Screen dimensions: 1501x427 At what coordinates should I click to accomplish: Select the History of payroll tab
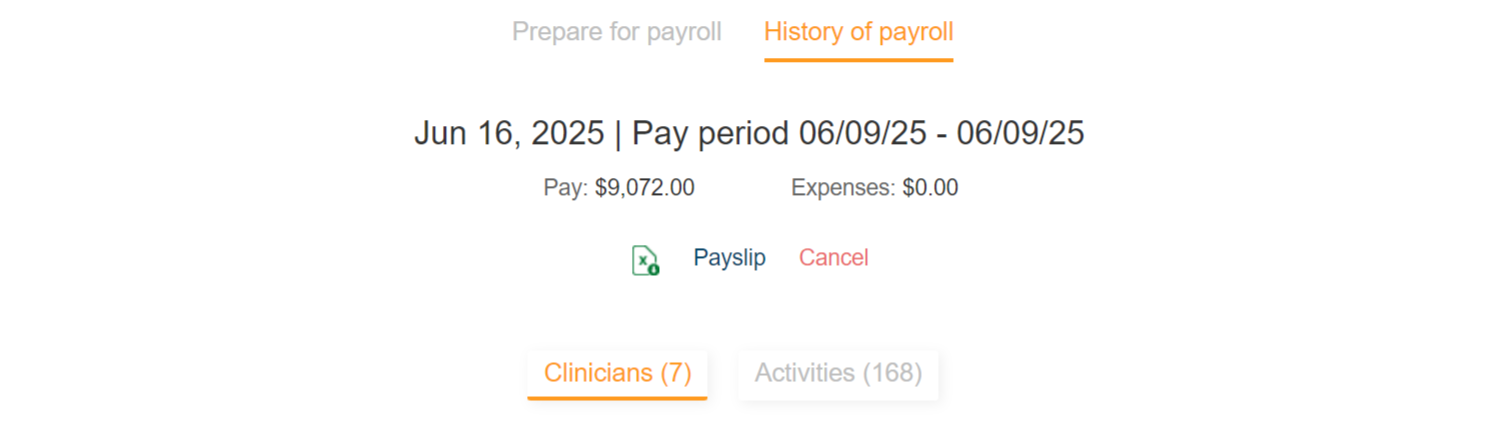pos(858,32)
